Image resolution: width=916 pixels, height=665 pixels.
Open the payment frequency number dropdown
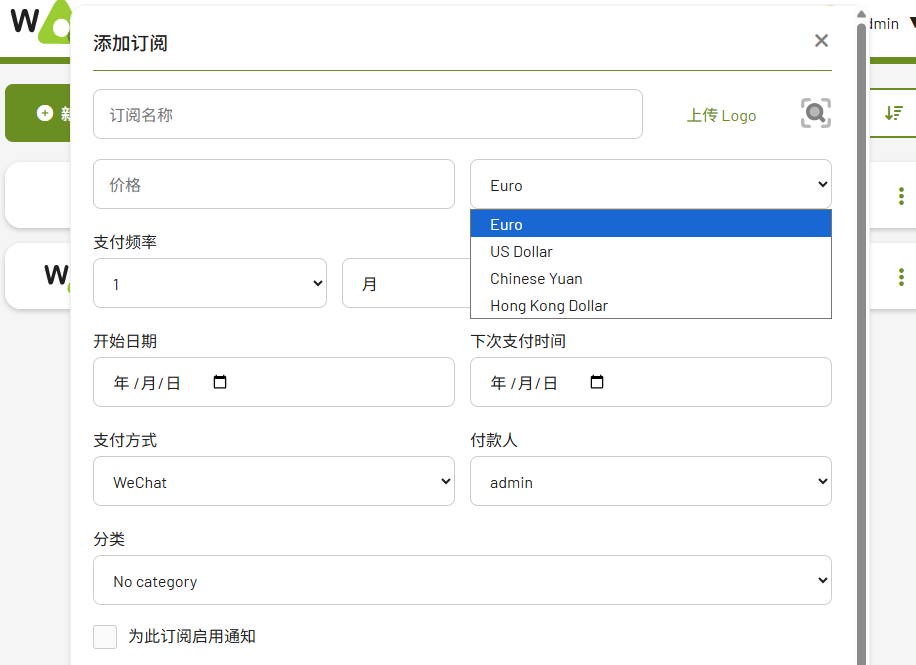coord(210,283)
